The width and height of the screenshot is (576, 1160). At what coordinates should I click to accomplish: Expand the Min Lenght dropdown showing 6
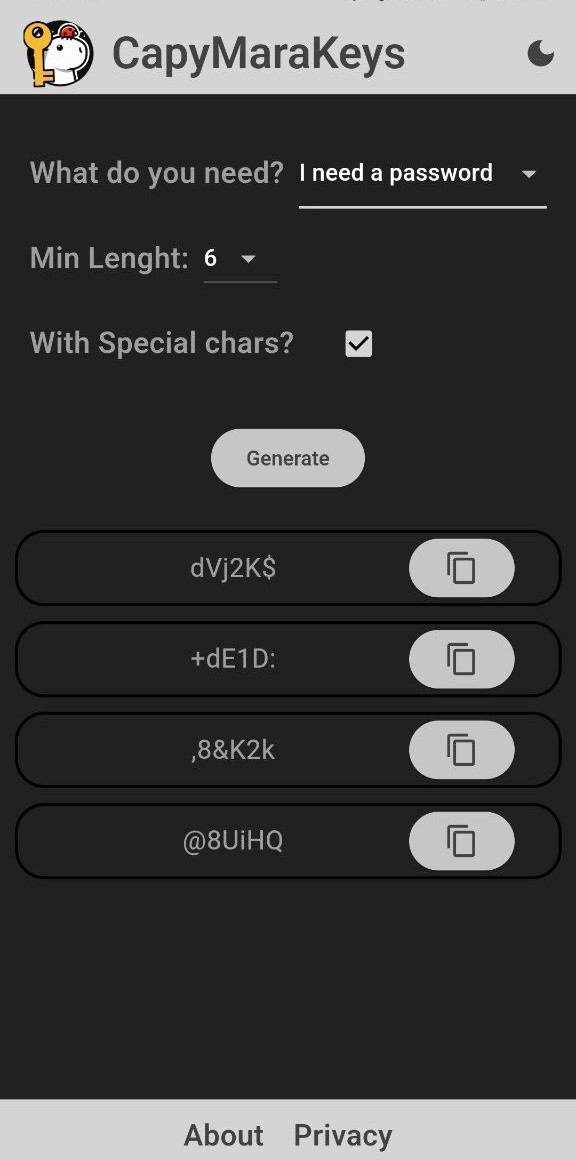pyautogui.click(x=240, y=259)
